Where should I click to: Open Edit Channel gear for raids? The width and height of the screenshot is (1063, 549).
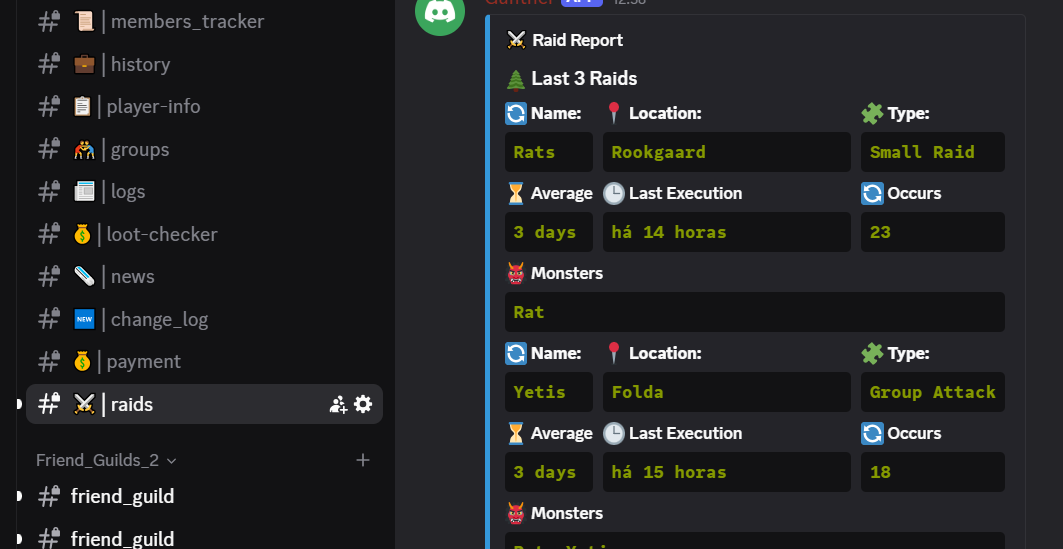click(363, 404)
